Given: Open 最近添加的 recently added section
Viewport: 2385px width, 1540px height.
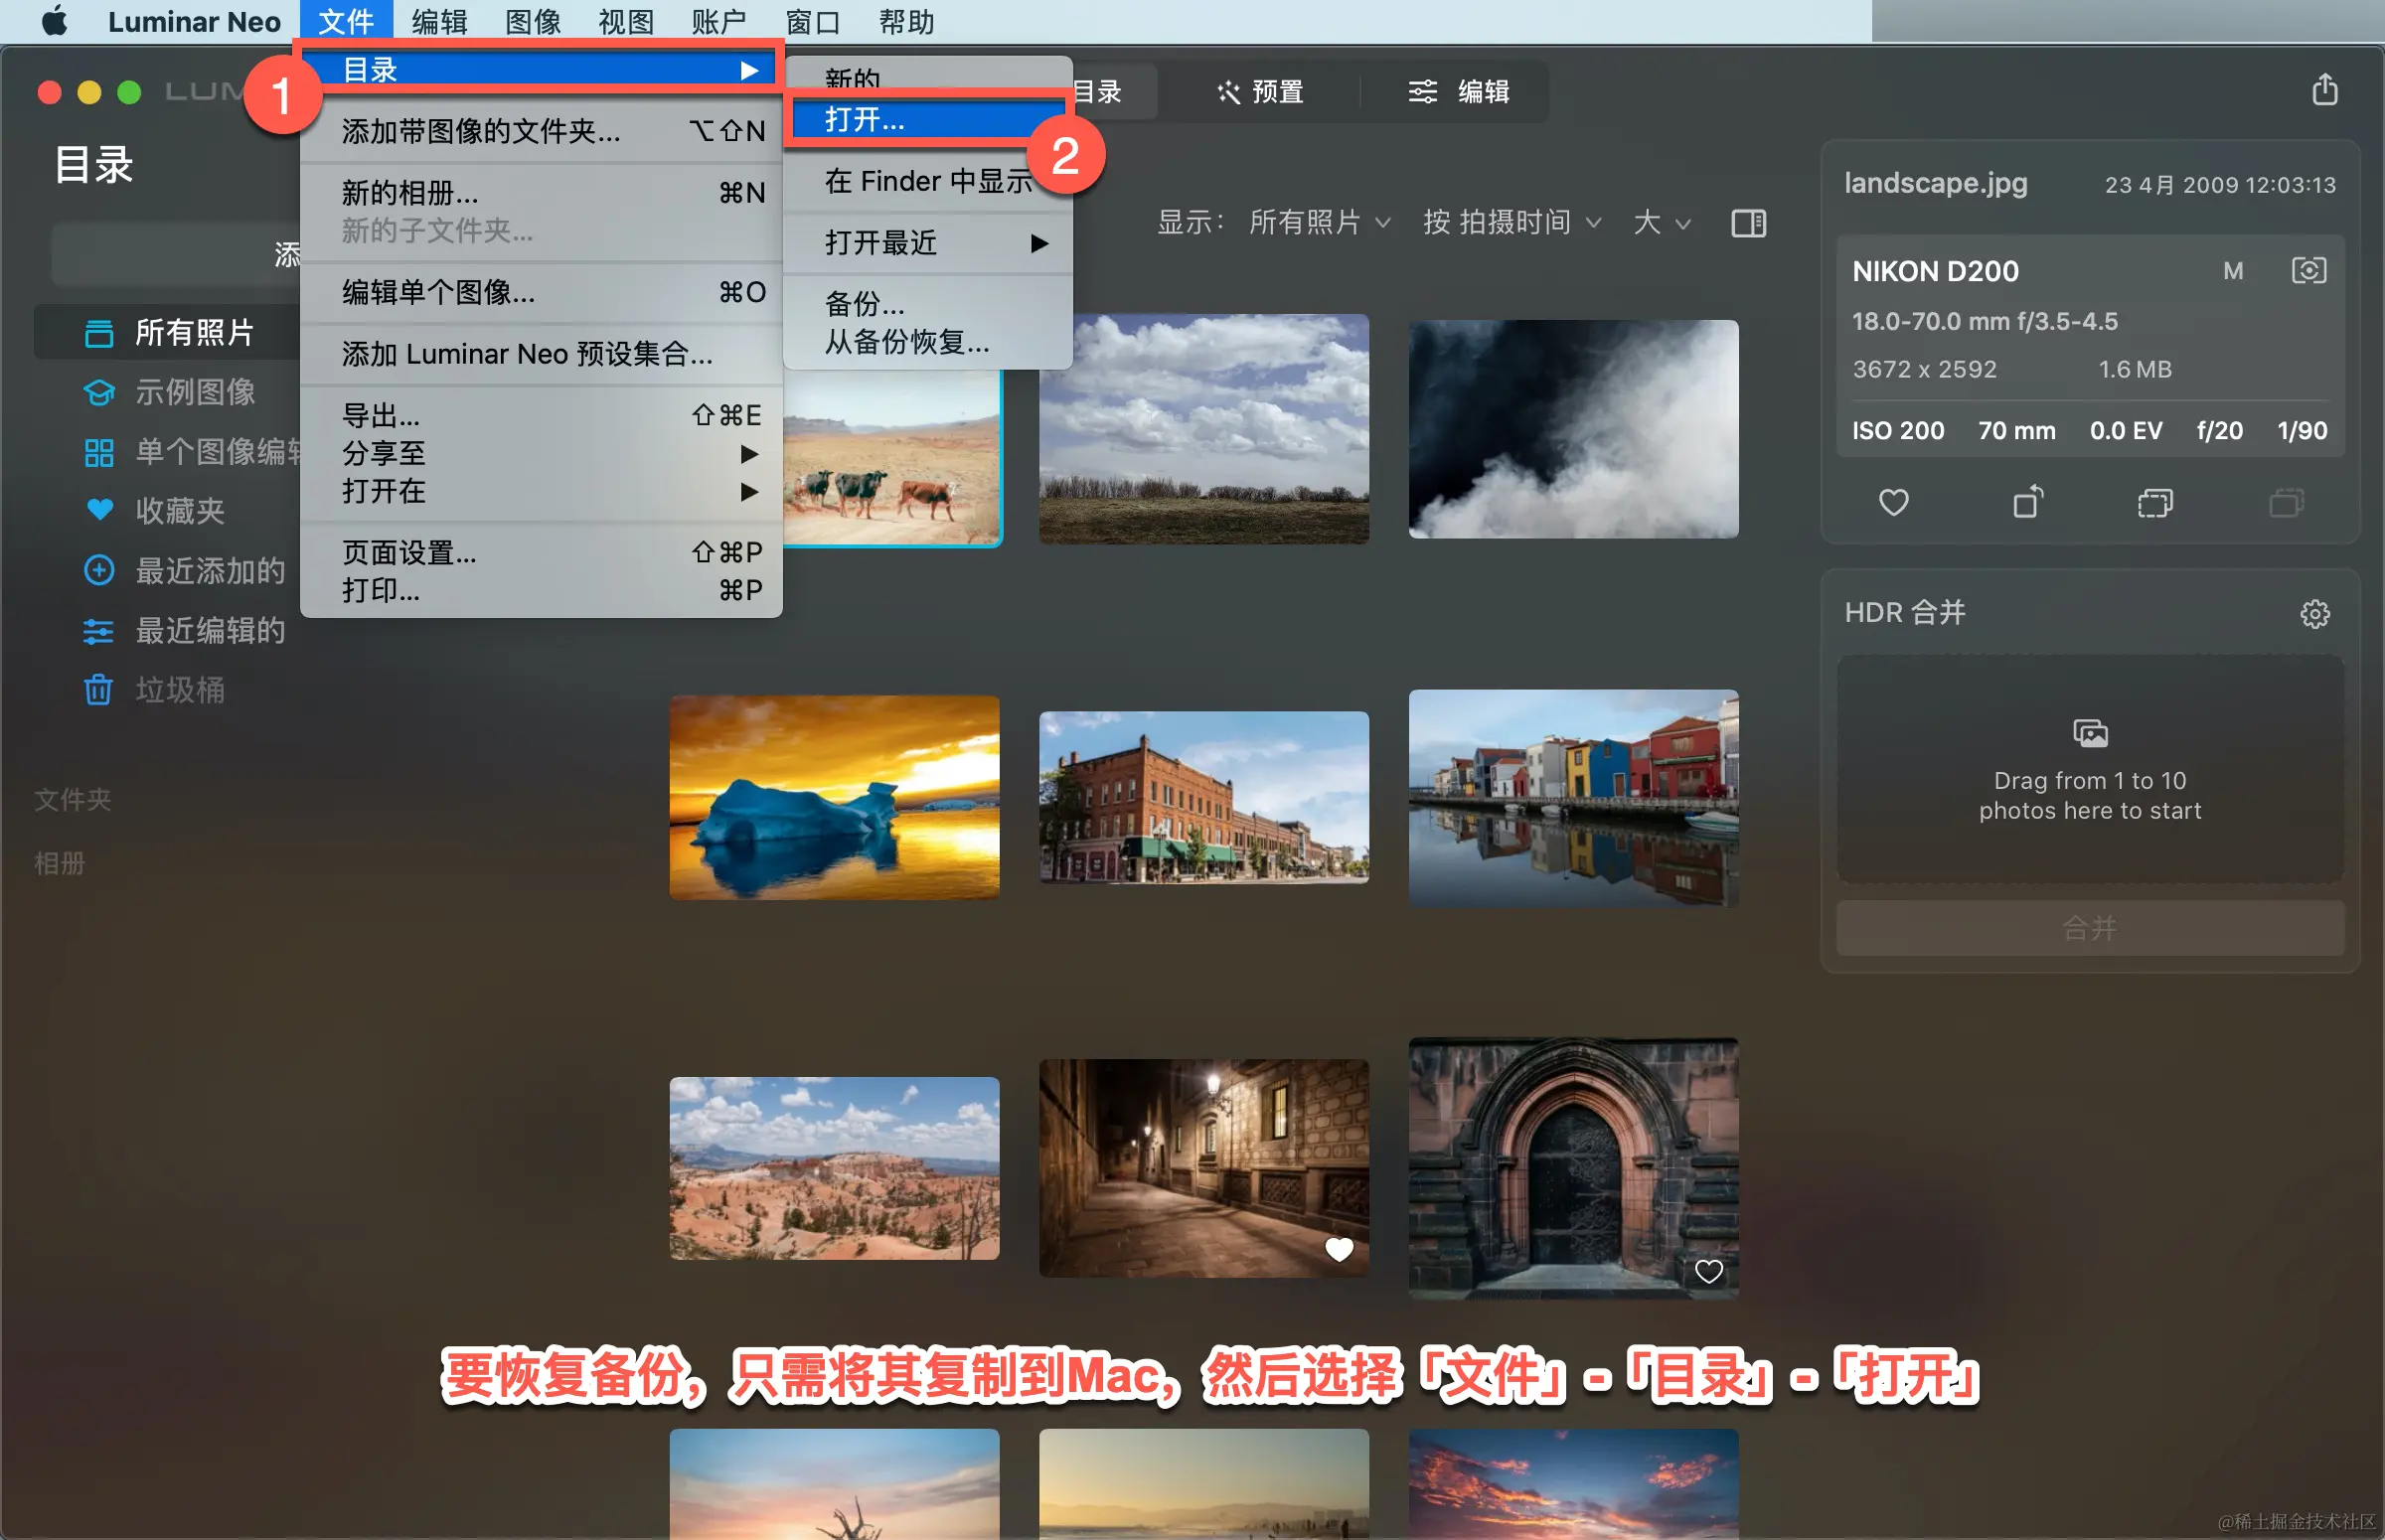Looking at the screenshot, I should coord(209,571).
